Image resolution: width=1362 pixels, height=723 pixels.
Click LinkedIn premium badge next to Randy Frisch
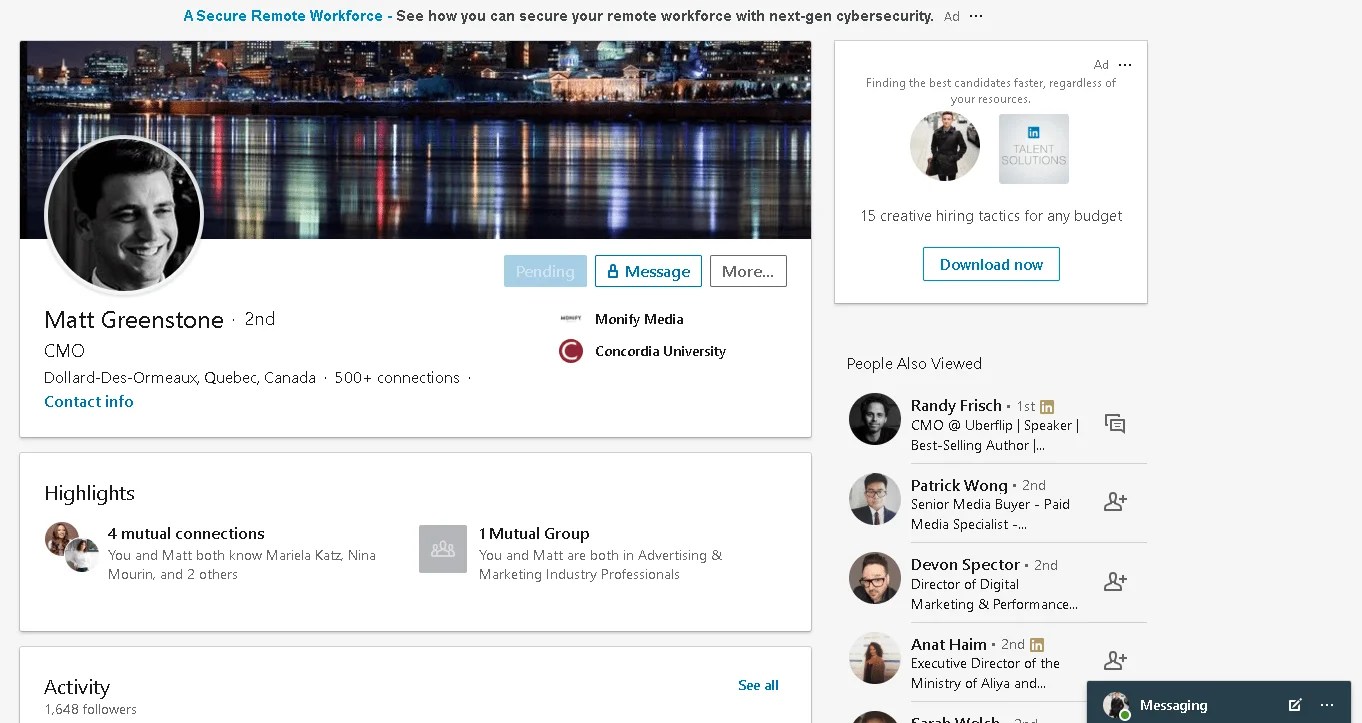click(1047, 407)
